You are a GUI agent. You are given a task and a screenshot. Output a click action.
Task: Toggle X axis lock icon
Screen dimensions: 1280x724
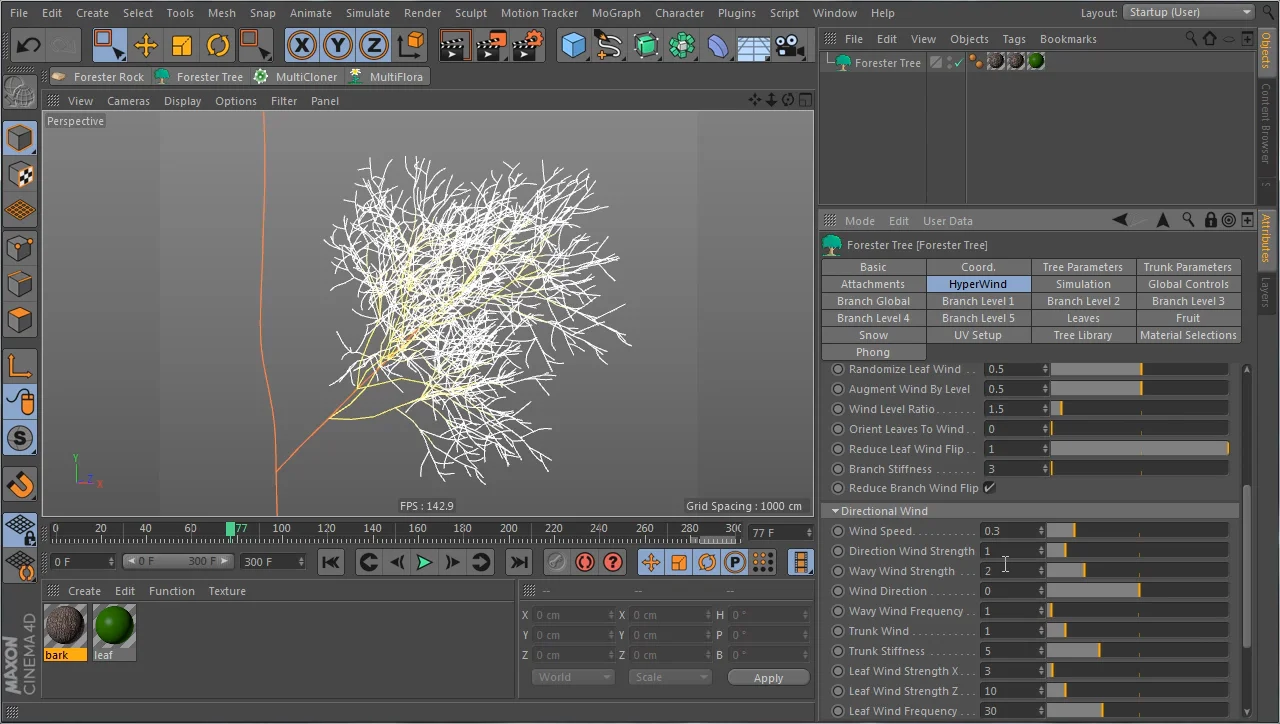302,45
